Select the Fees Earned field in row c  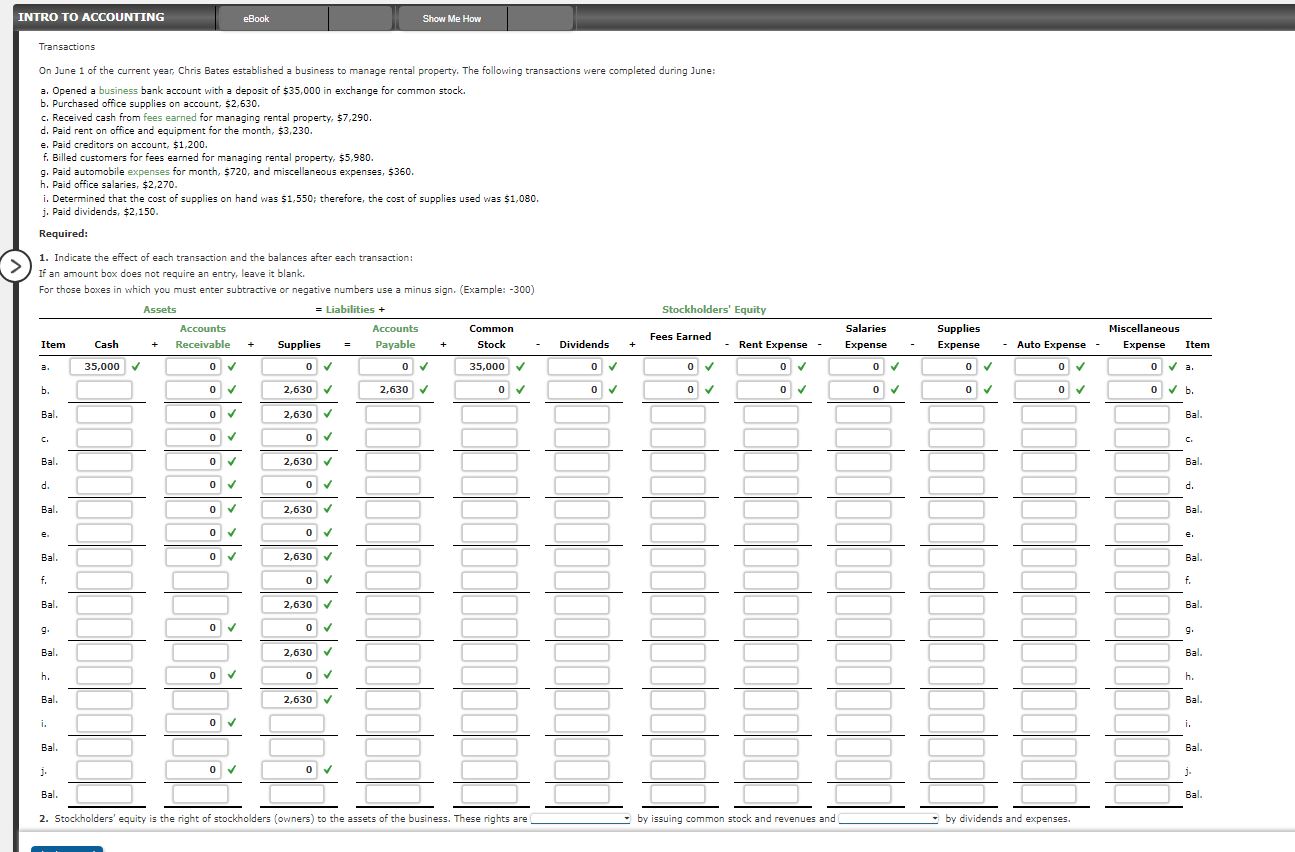(x=678, y=437)
